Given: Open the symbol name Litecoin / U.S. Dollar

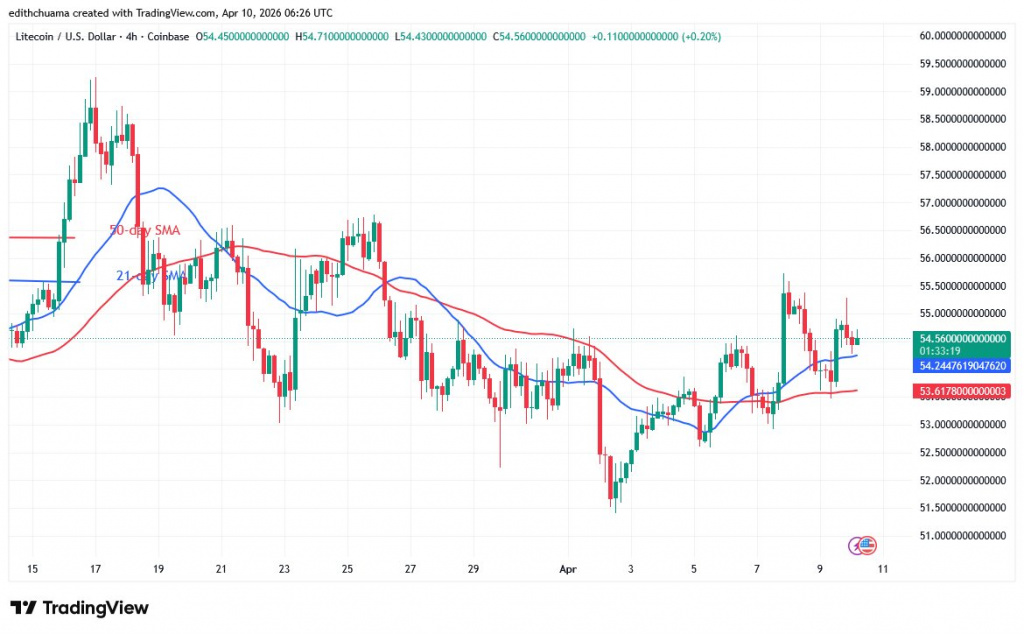Looking at the screenshot, I should coord(65,35).
